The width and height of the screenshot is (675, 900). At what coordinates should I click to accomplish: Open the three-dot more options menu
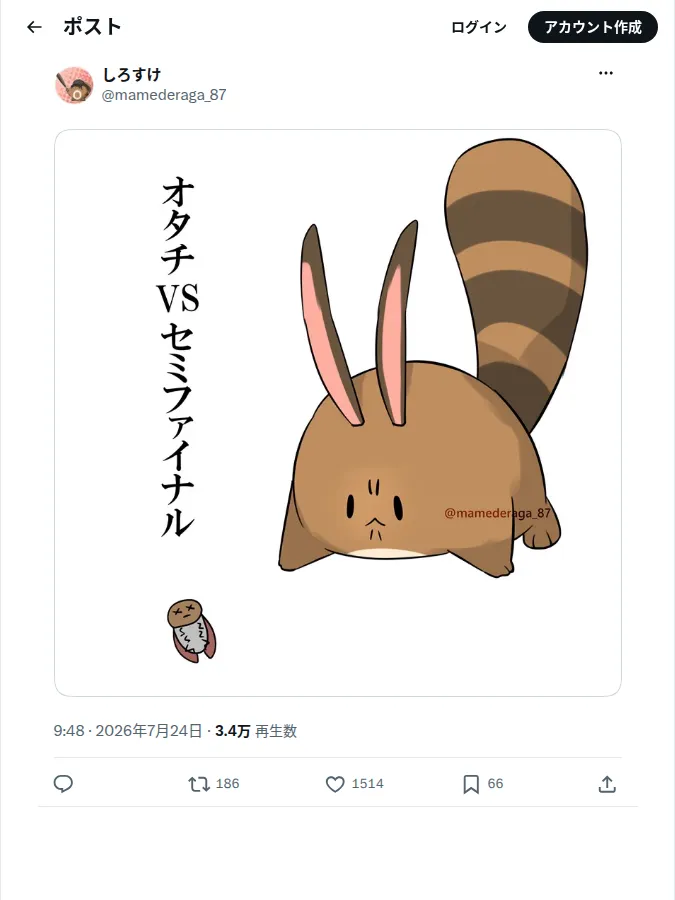tap(606, 73)
